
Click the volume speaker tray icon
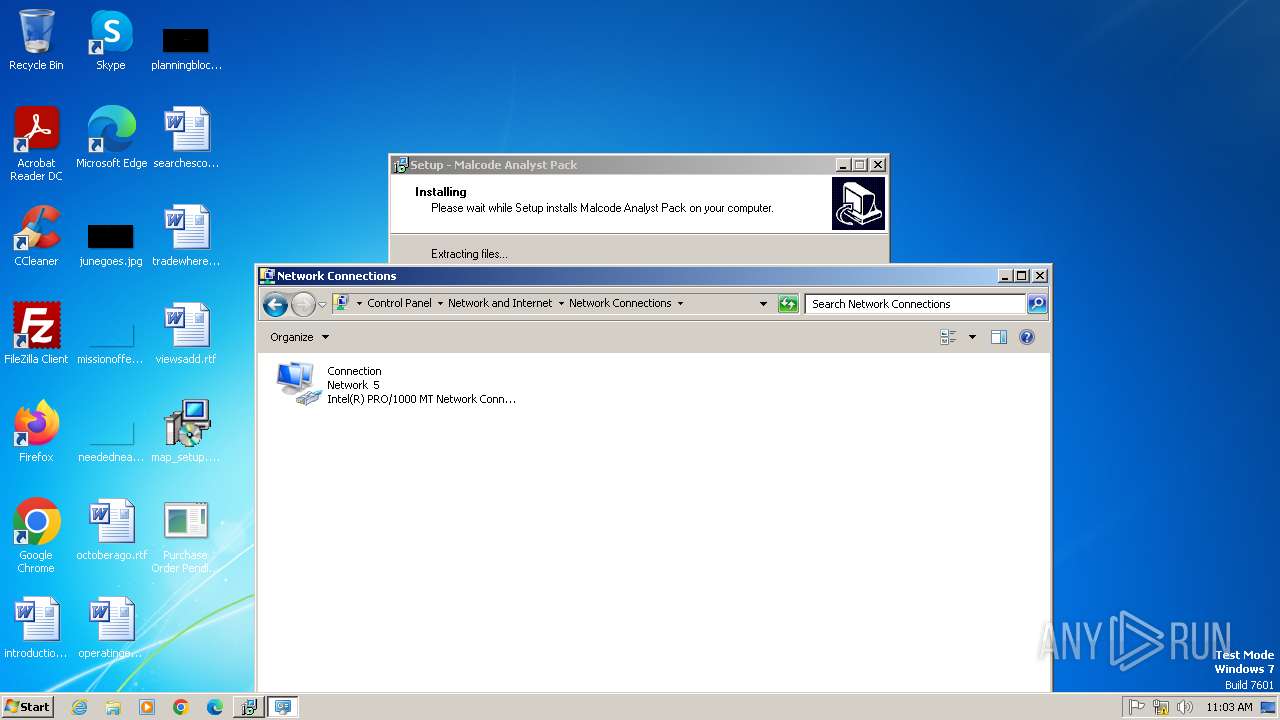(x=1185, y=707)
